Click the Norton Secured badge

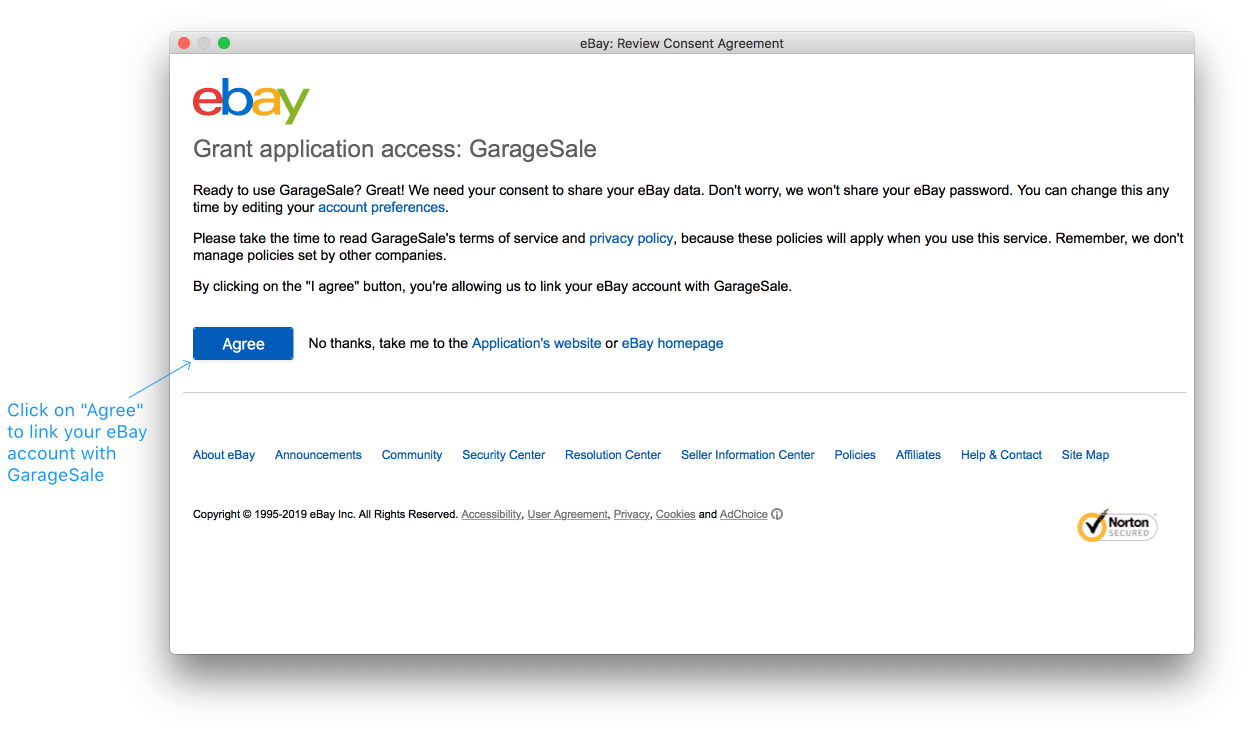(x=1117, y=526)
